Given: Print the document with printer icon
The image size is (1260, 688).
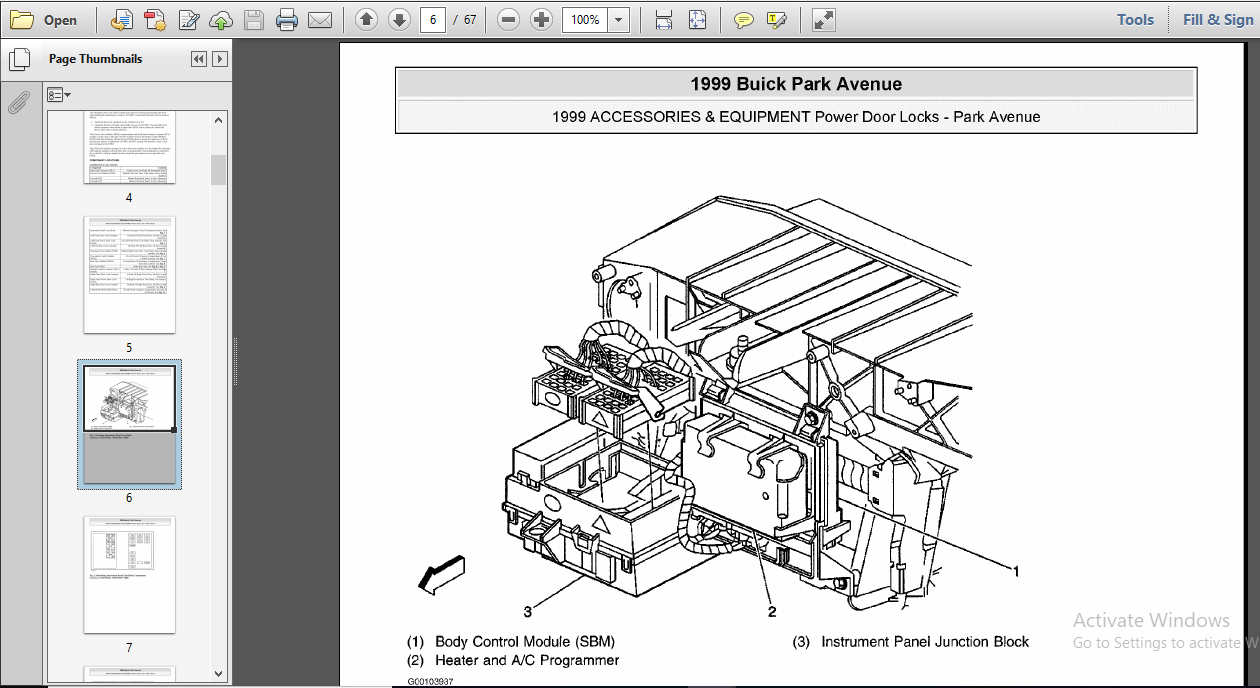Looking at the screenshot, I should (x=287, y=20).
